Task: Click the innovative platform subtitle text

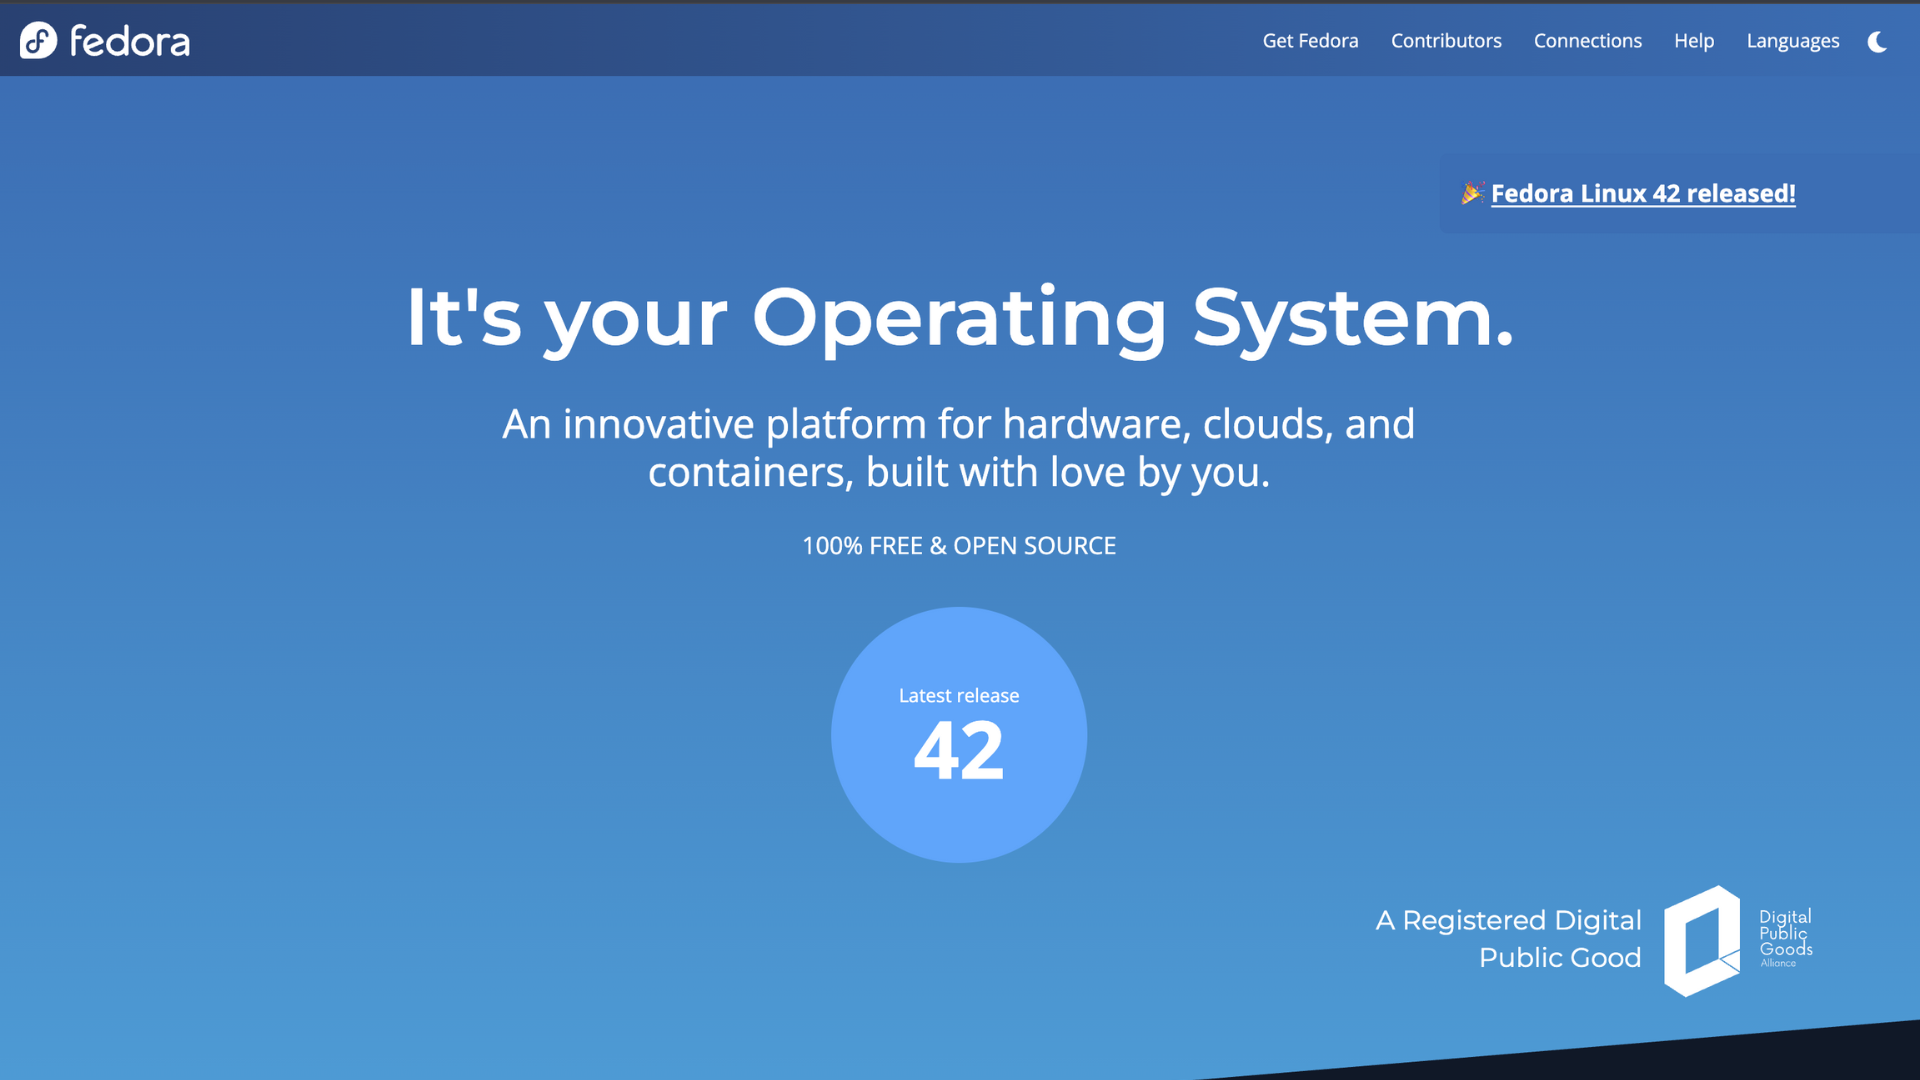Action: click(x=958, y=447)
